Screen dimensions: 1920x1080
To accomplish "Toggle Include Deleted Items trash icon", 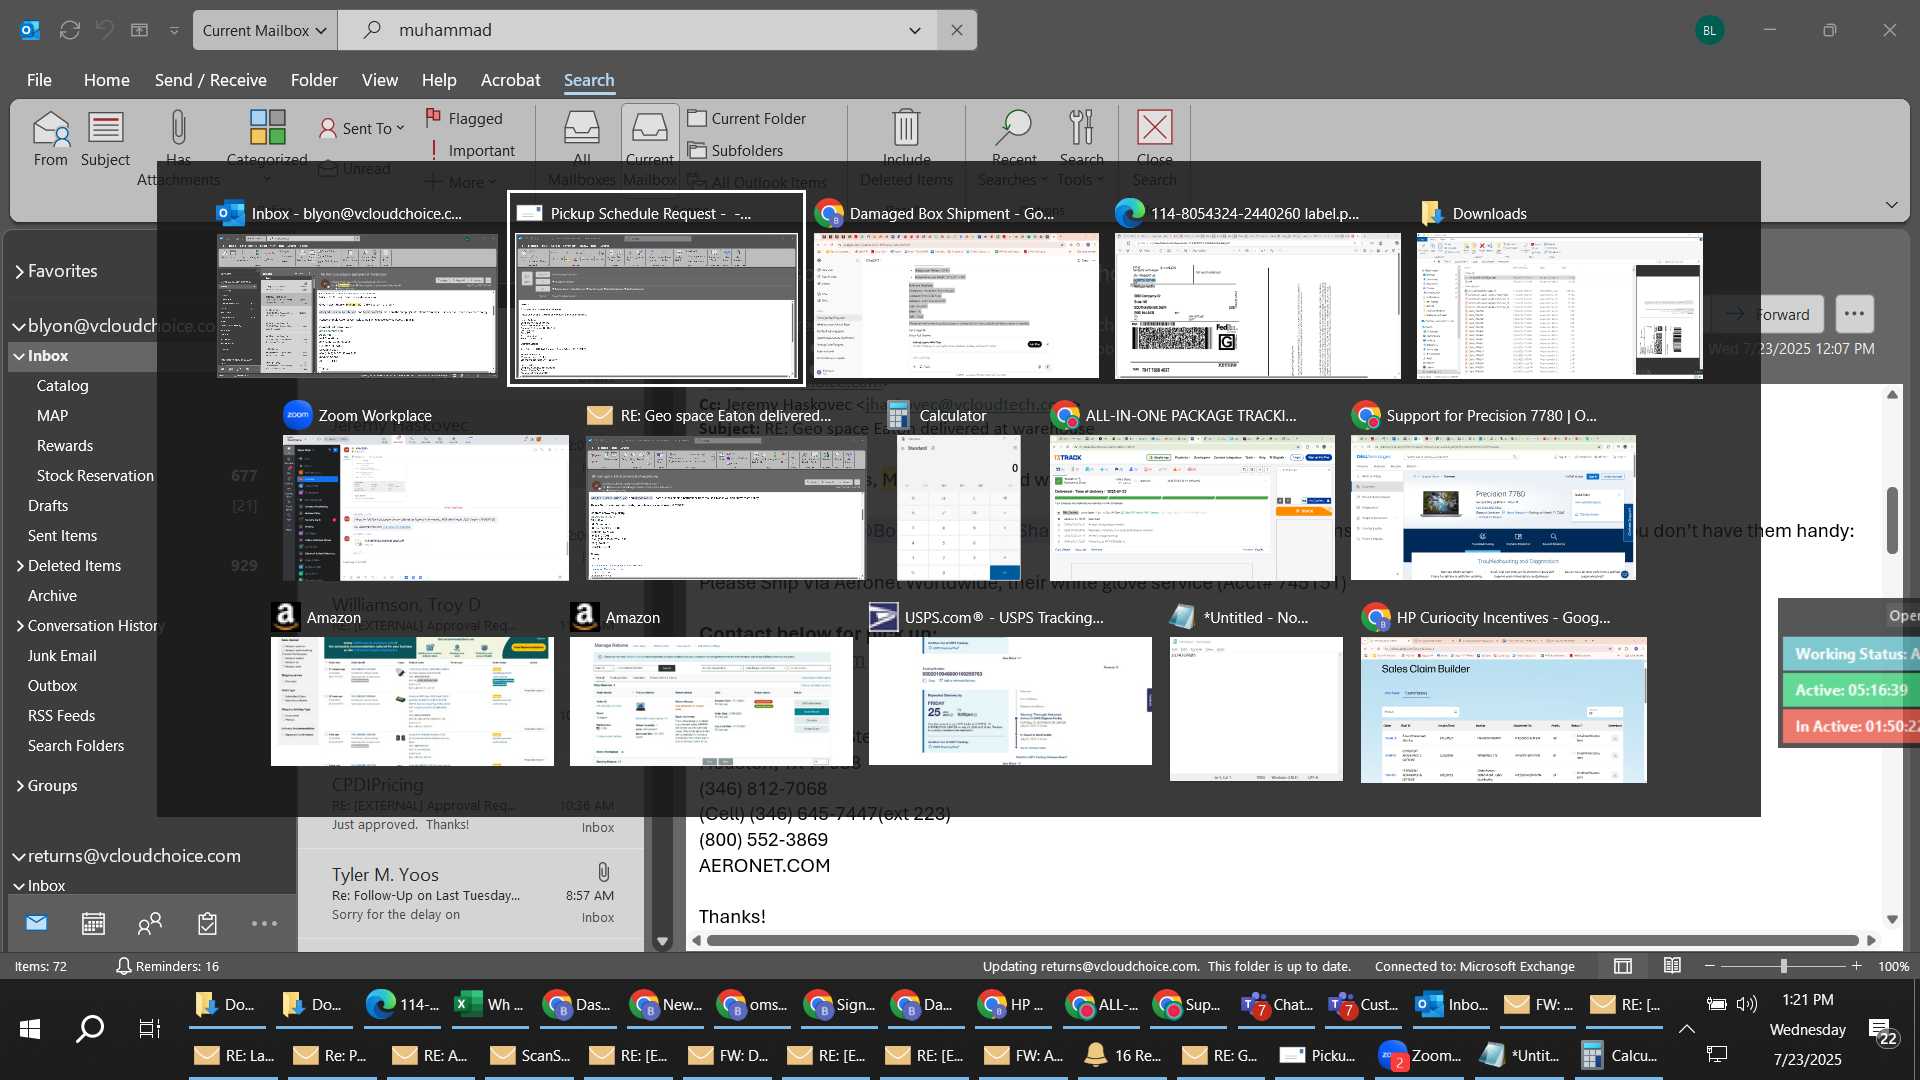I will (x=906, y=128).
